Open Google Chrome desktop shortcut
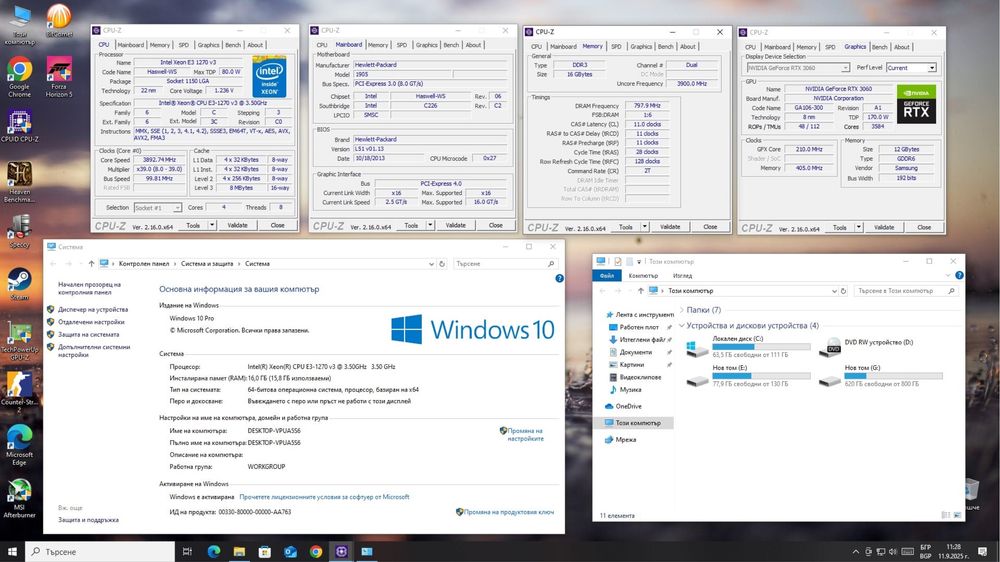The height and width of the screenshot is (562, 1000). pos(19,77)
